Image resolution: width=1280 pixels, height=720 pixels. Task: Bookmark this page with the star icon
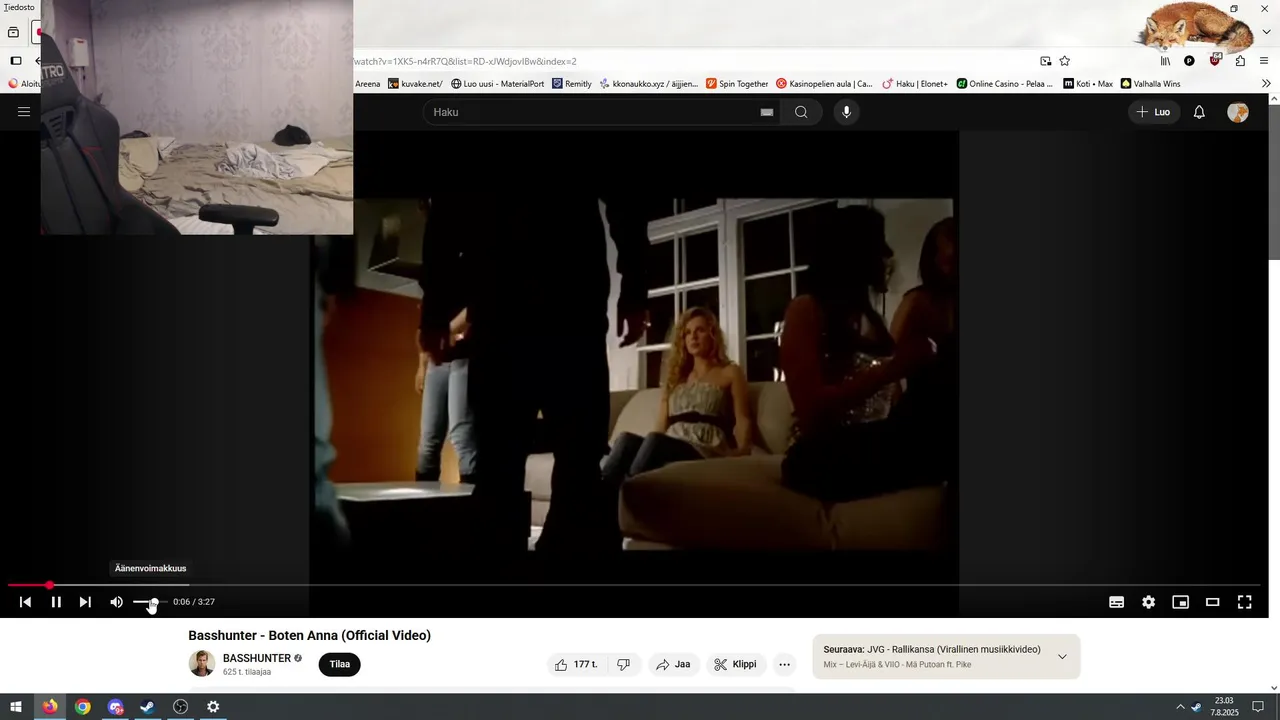[1064, 61]
